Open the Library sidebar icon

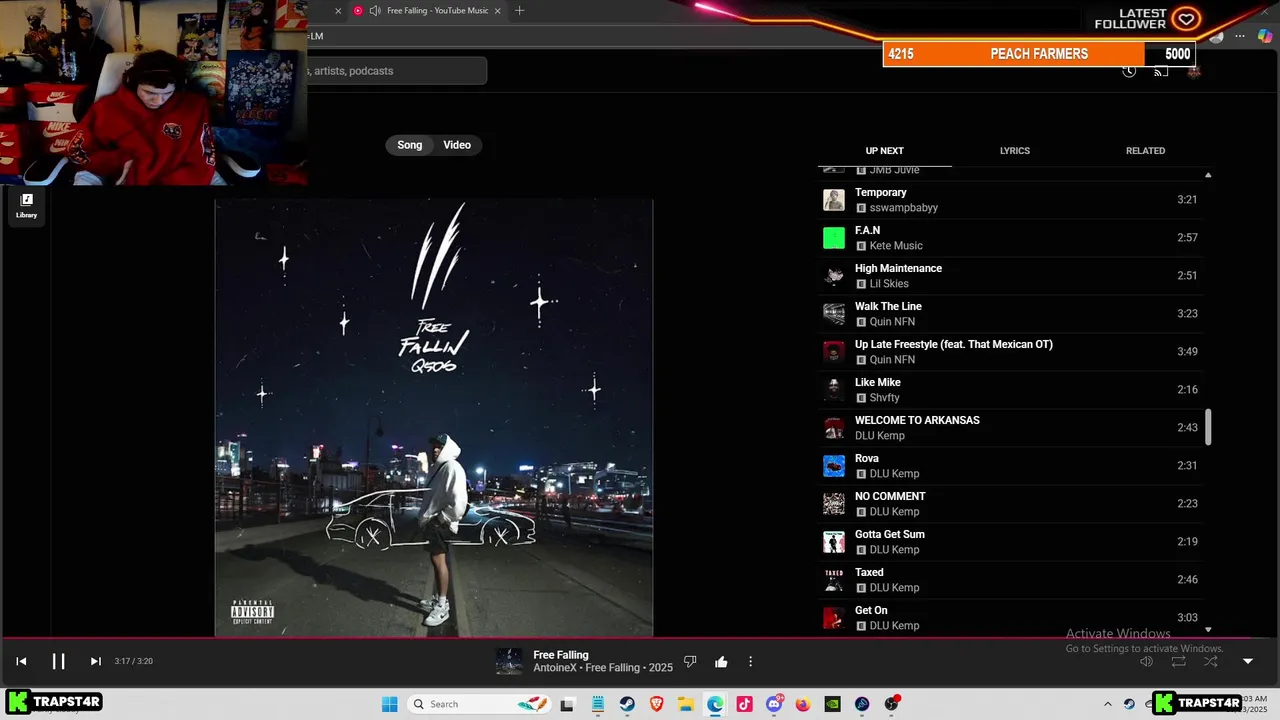[26, 205]
